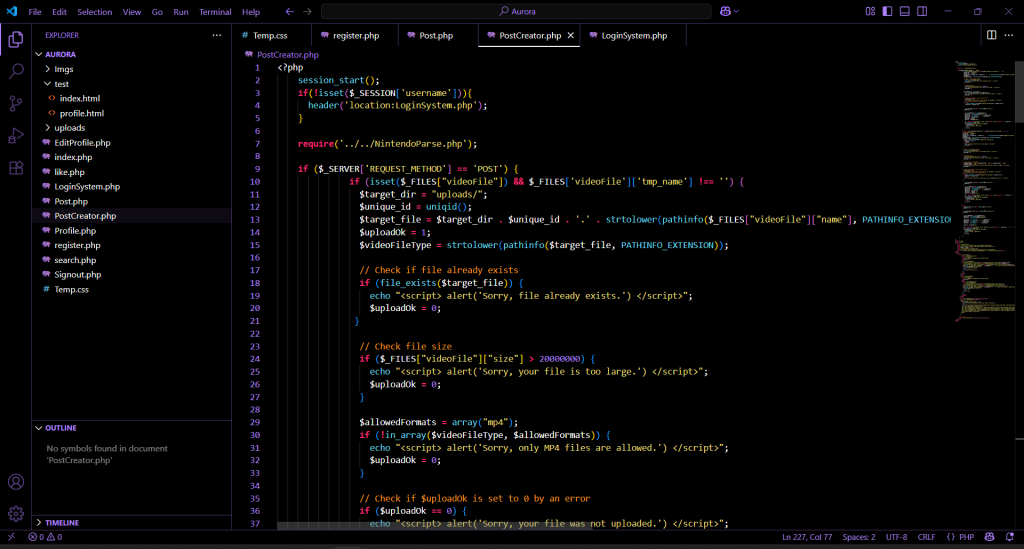Click the editor vertical scrollbar thumb

coord(1019,91)
